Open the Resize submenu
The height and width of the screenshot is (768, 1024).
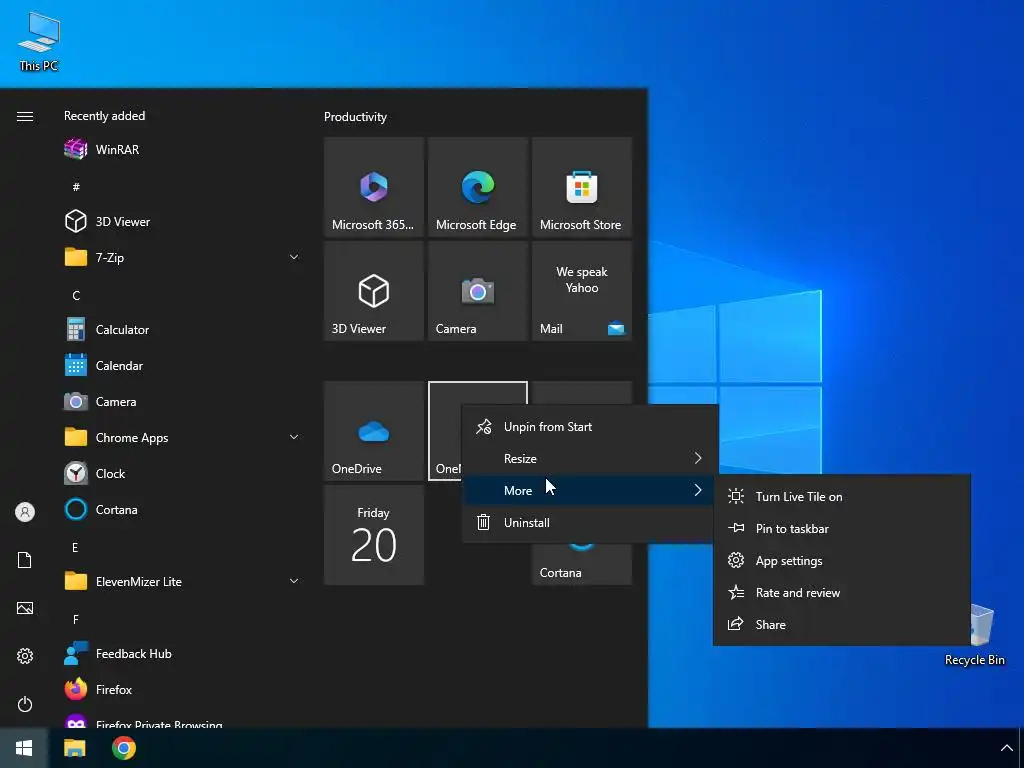tap(590, 458)
